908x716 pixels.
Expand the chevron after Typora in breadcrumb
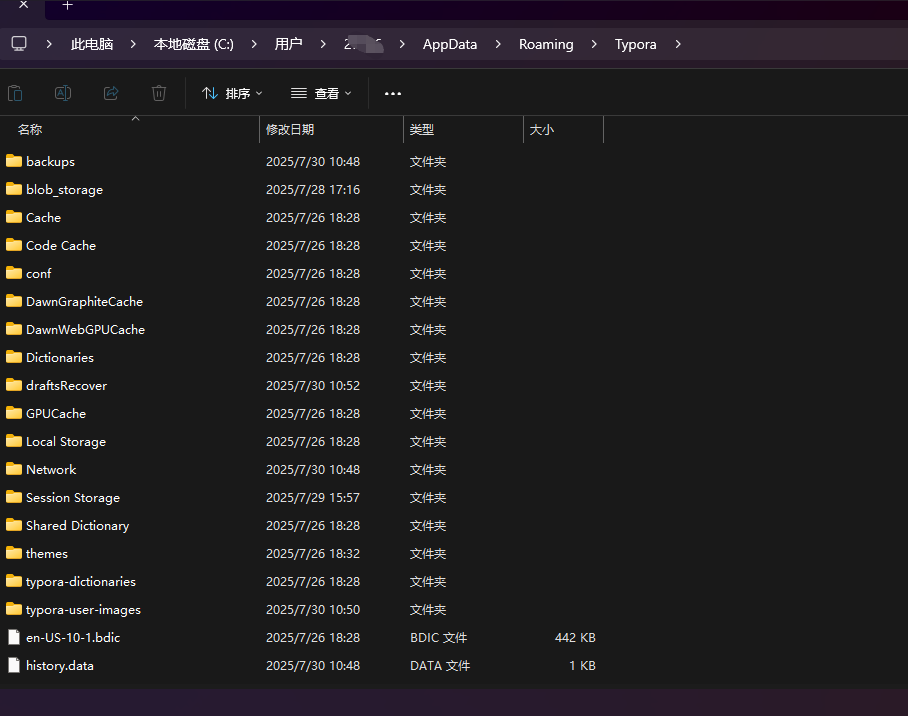tap(679, 44)
